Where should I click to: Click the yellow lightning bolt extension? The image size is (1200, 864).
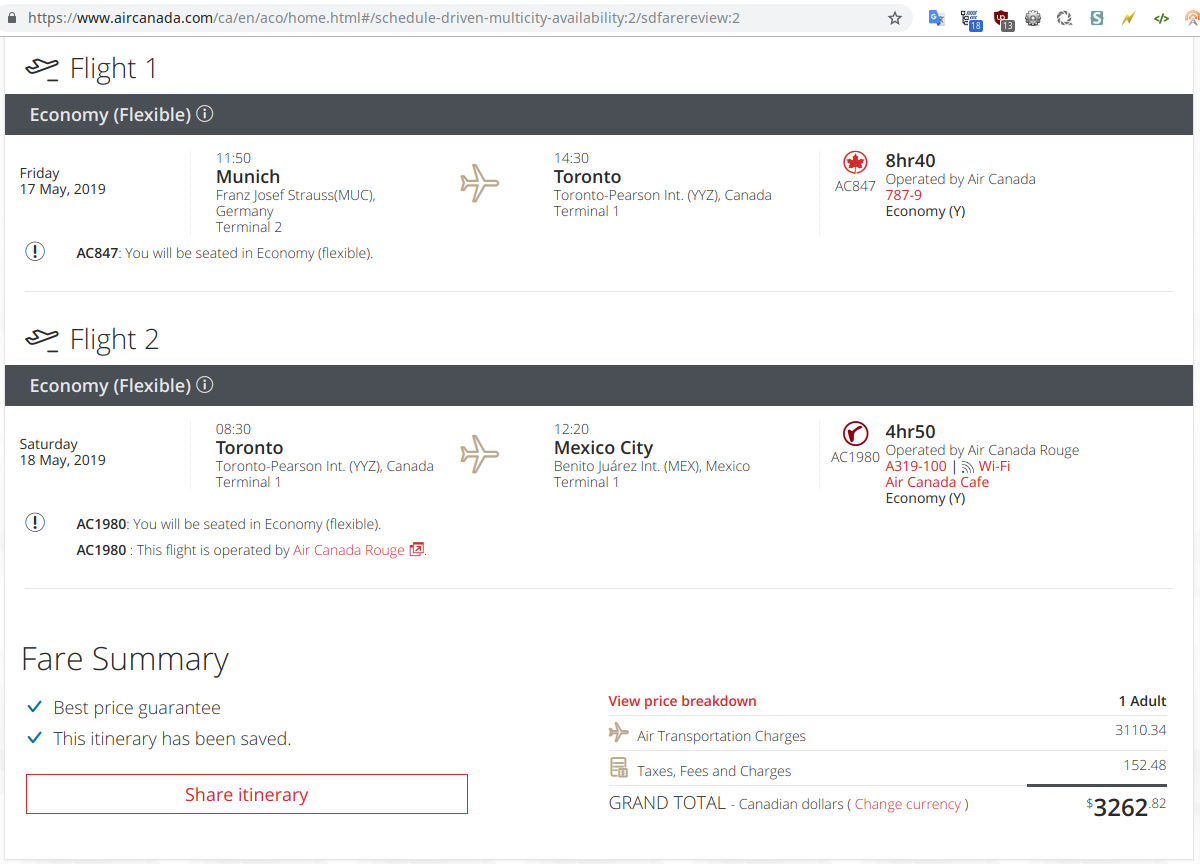click(1129, 18)
